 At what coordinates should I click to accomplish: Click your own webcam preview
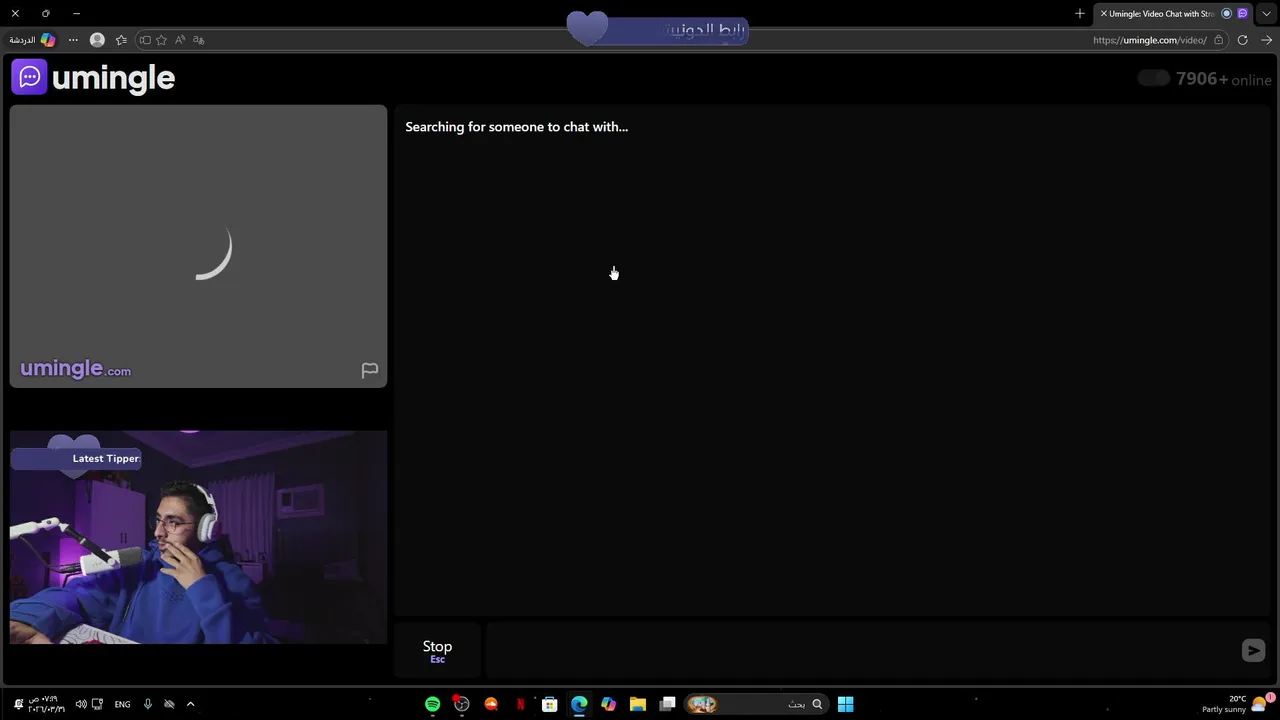(x=198, y=537)
